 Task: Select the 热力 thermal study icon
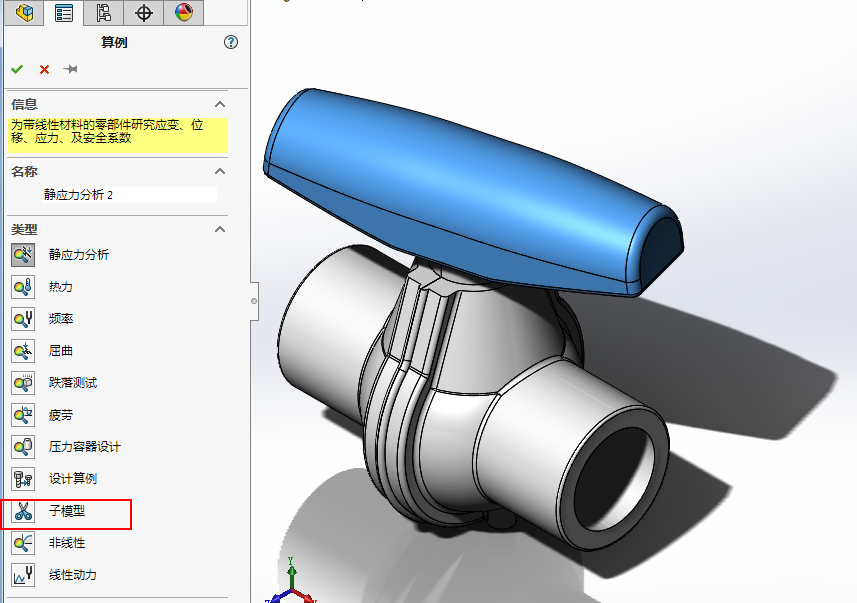tap(23, 286)
